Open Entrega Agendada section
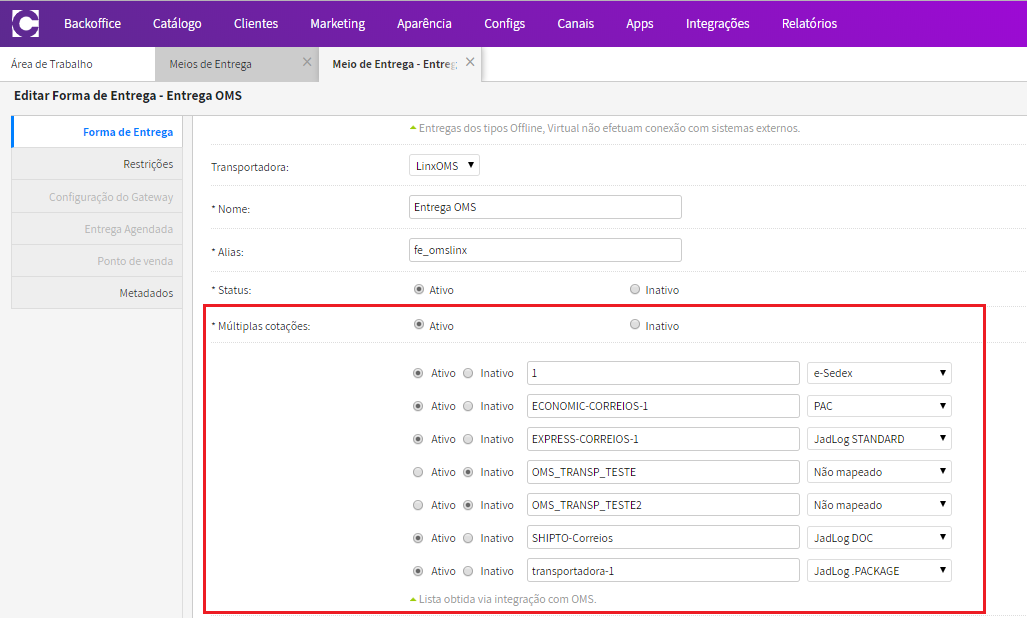 tap(97, 228)
